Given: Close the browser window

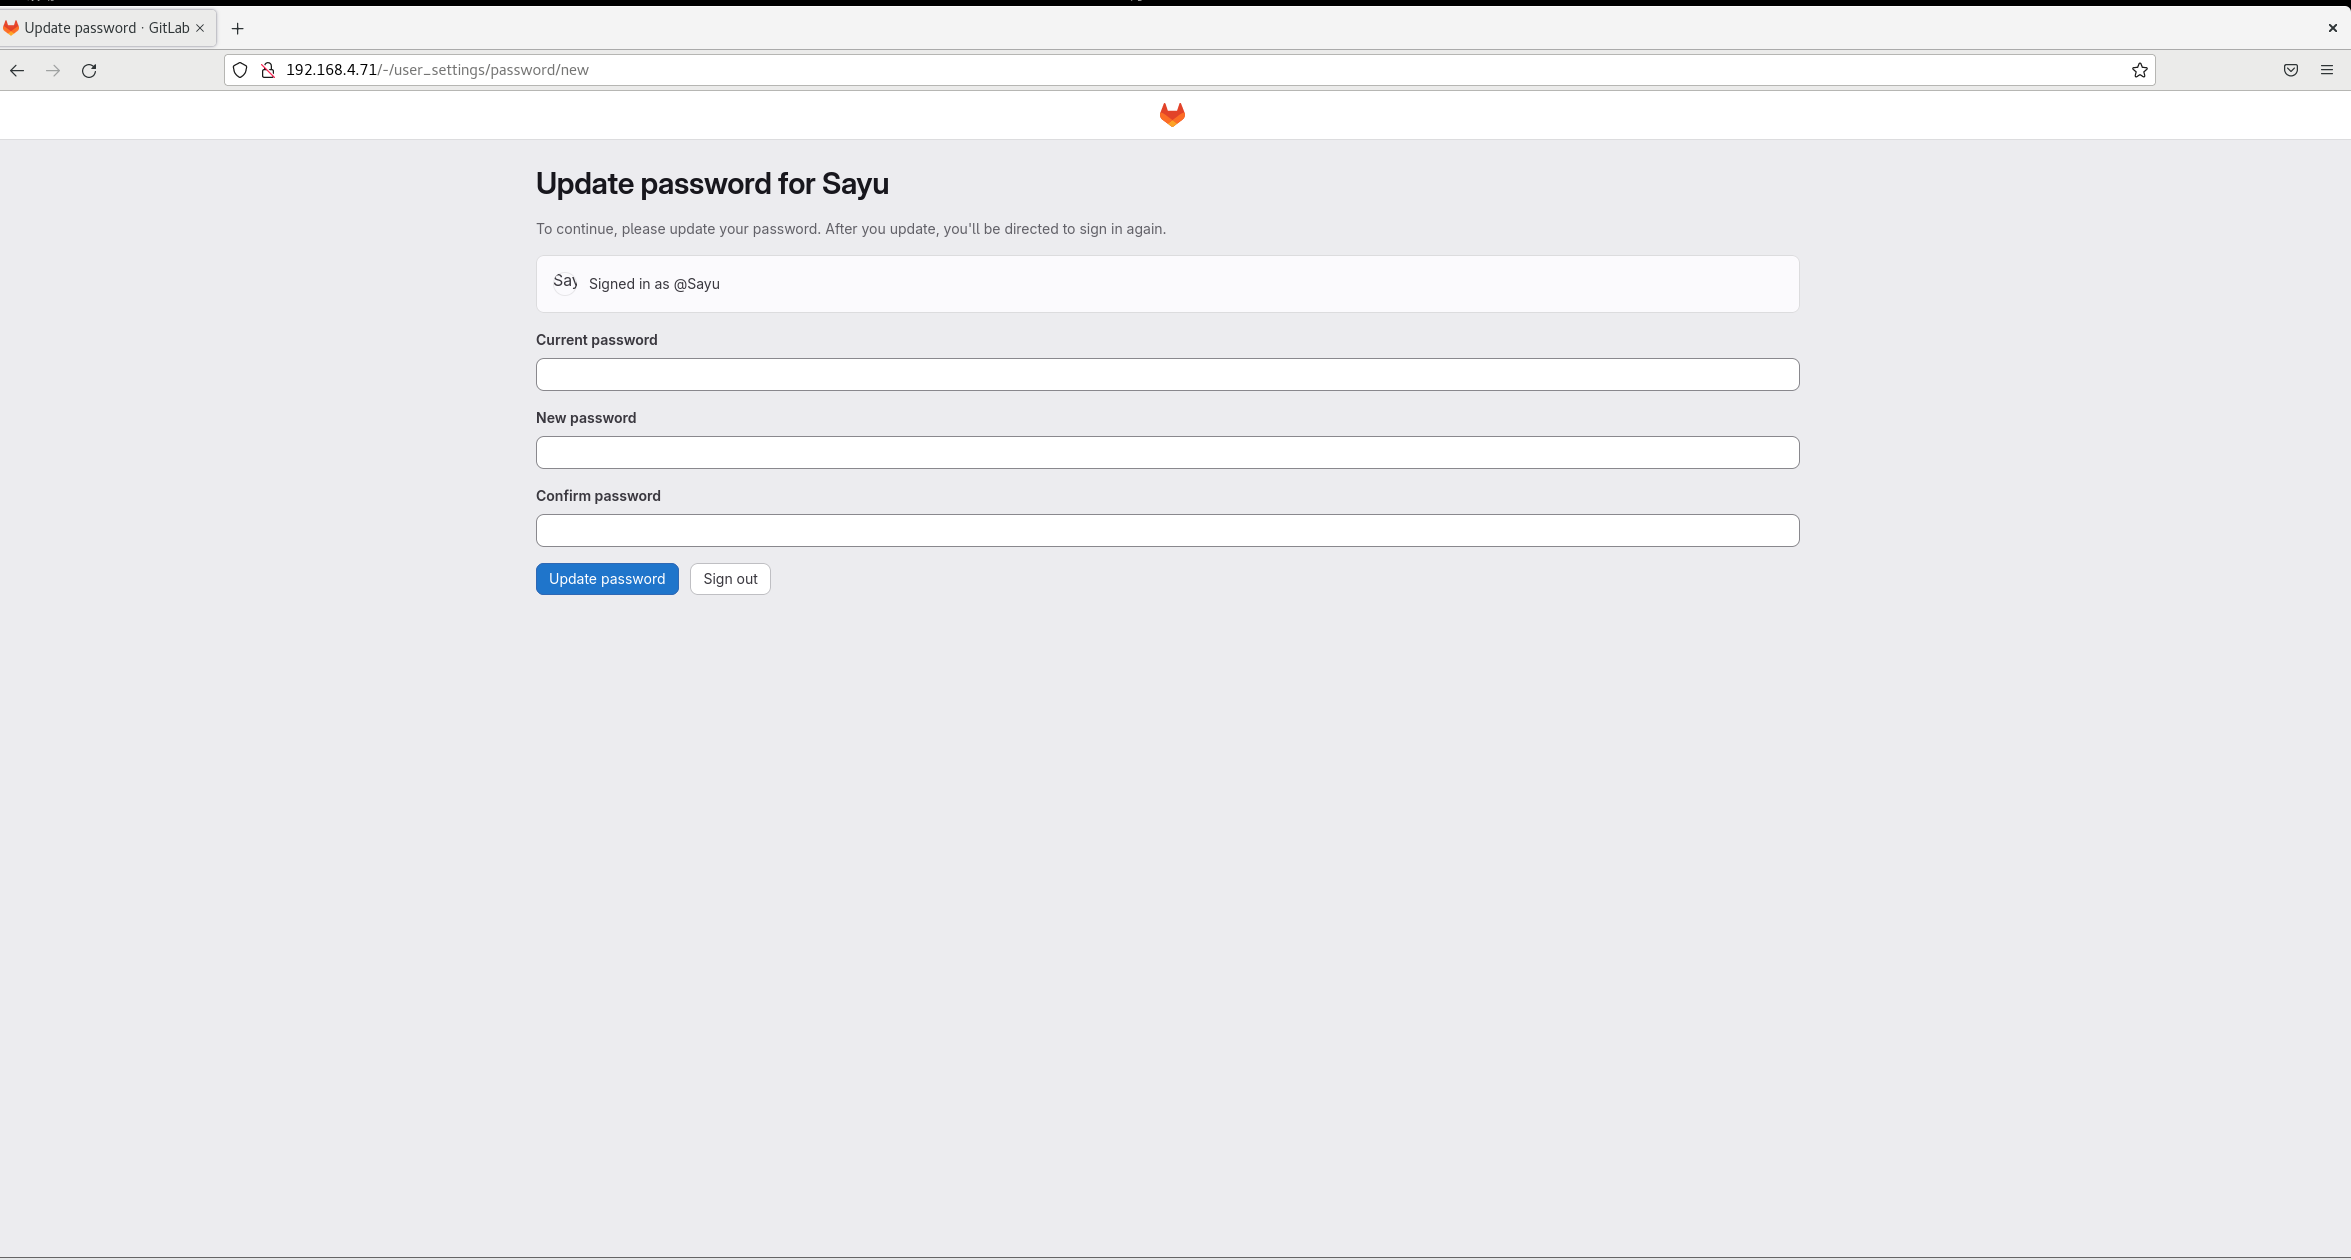Looking at the screenshot, I should (2332, 28).
